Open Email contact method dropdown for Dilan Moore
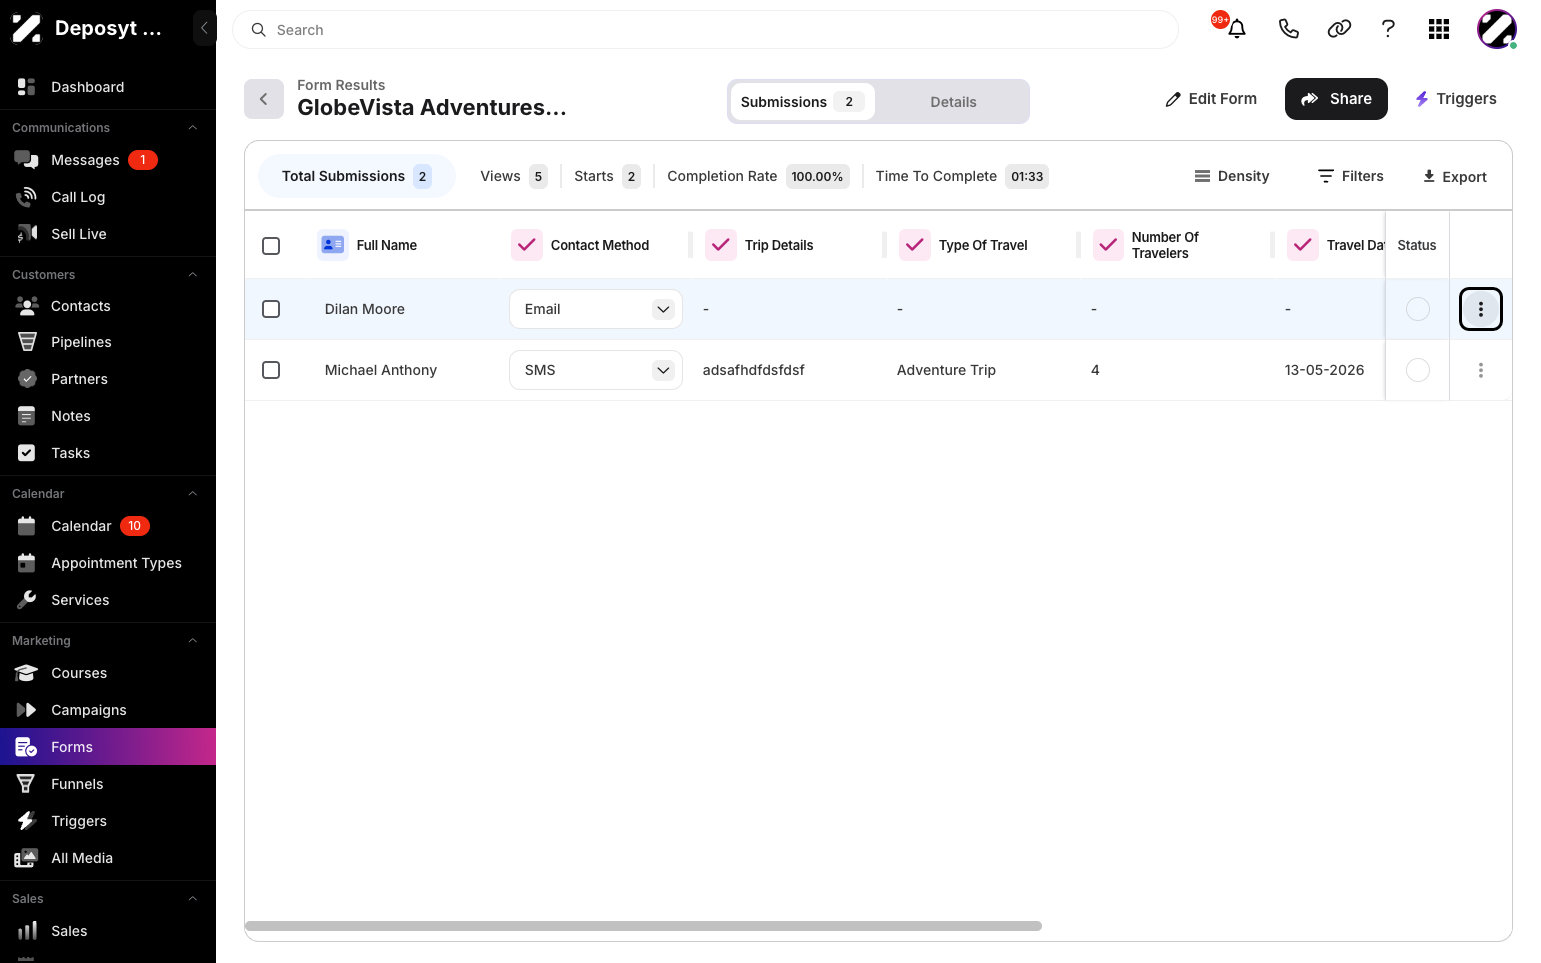This screenshot has height=963, width=1541. [596, 309]
